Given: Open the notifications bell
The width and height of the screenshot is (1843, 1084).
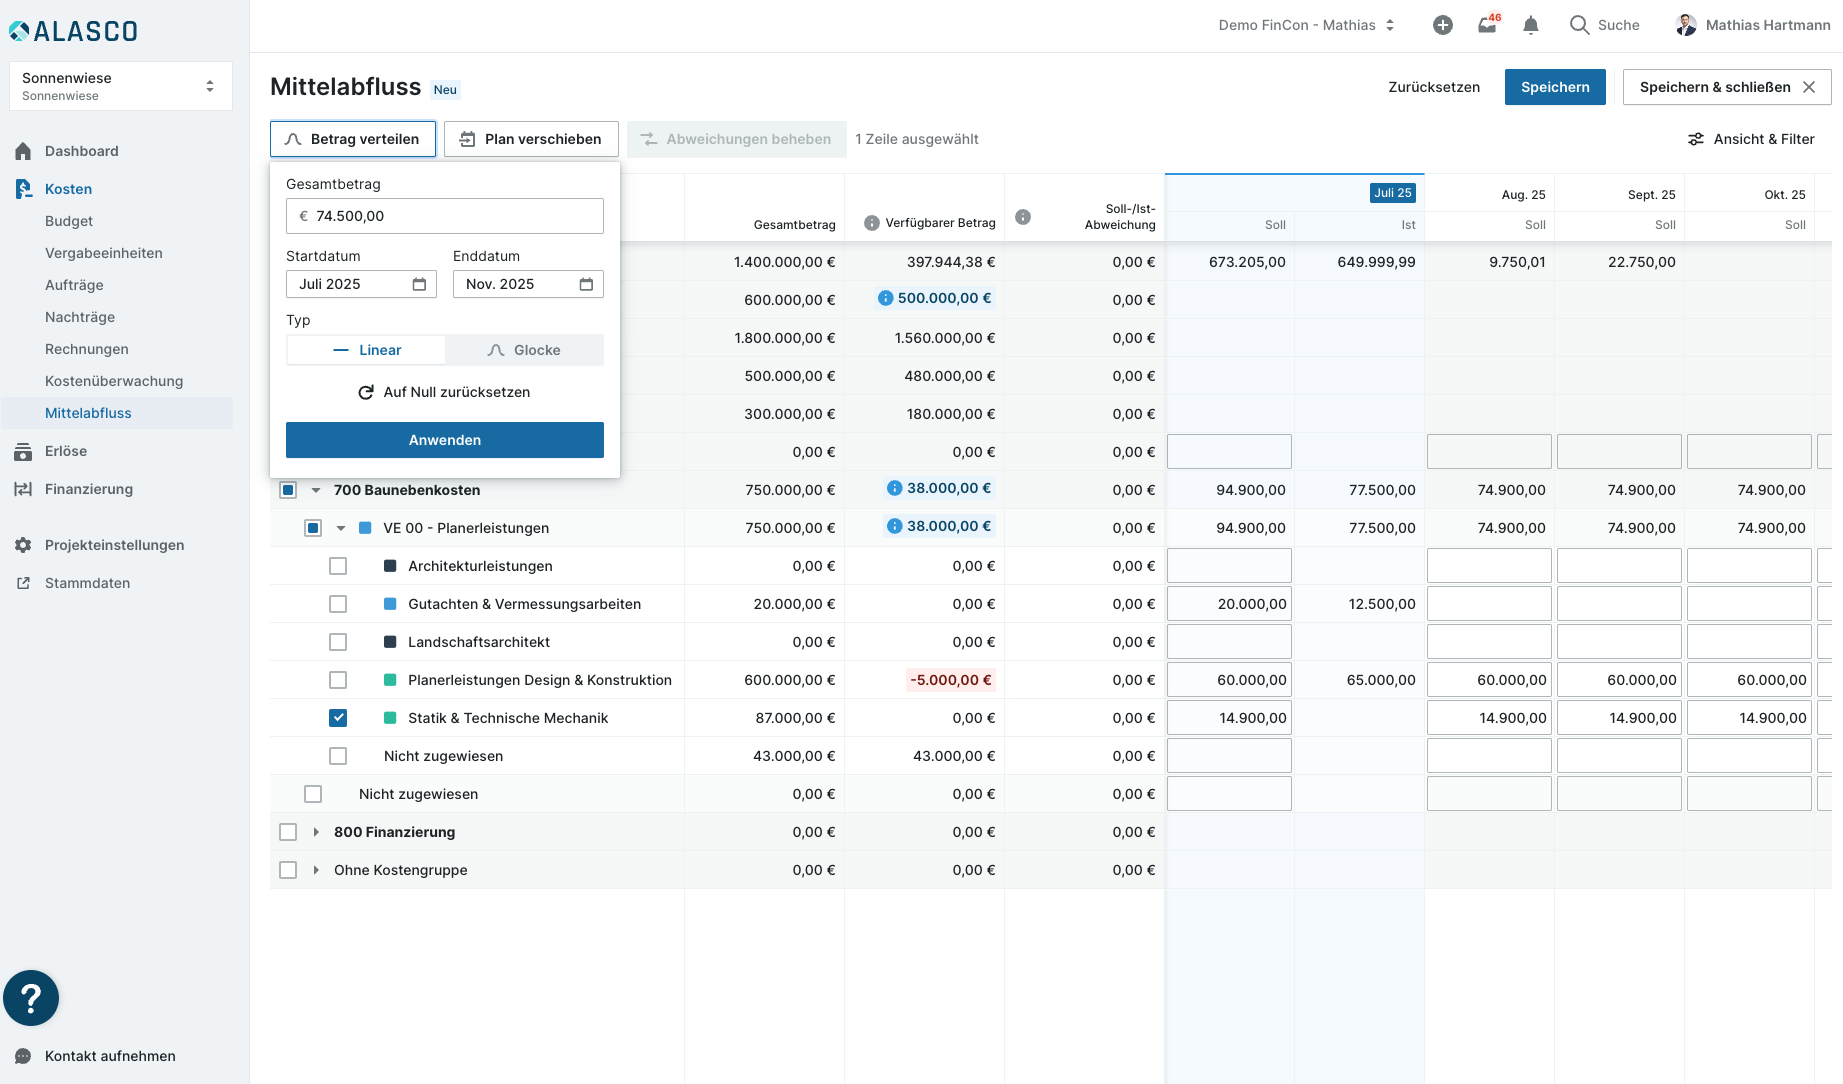Looking at the screenshot, I should [x=1530, y=25].
